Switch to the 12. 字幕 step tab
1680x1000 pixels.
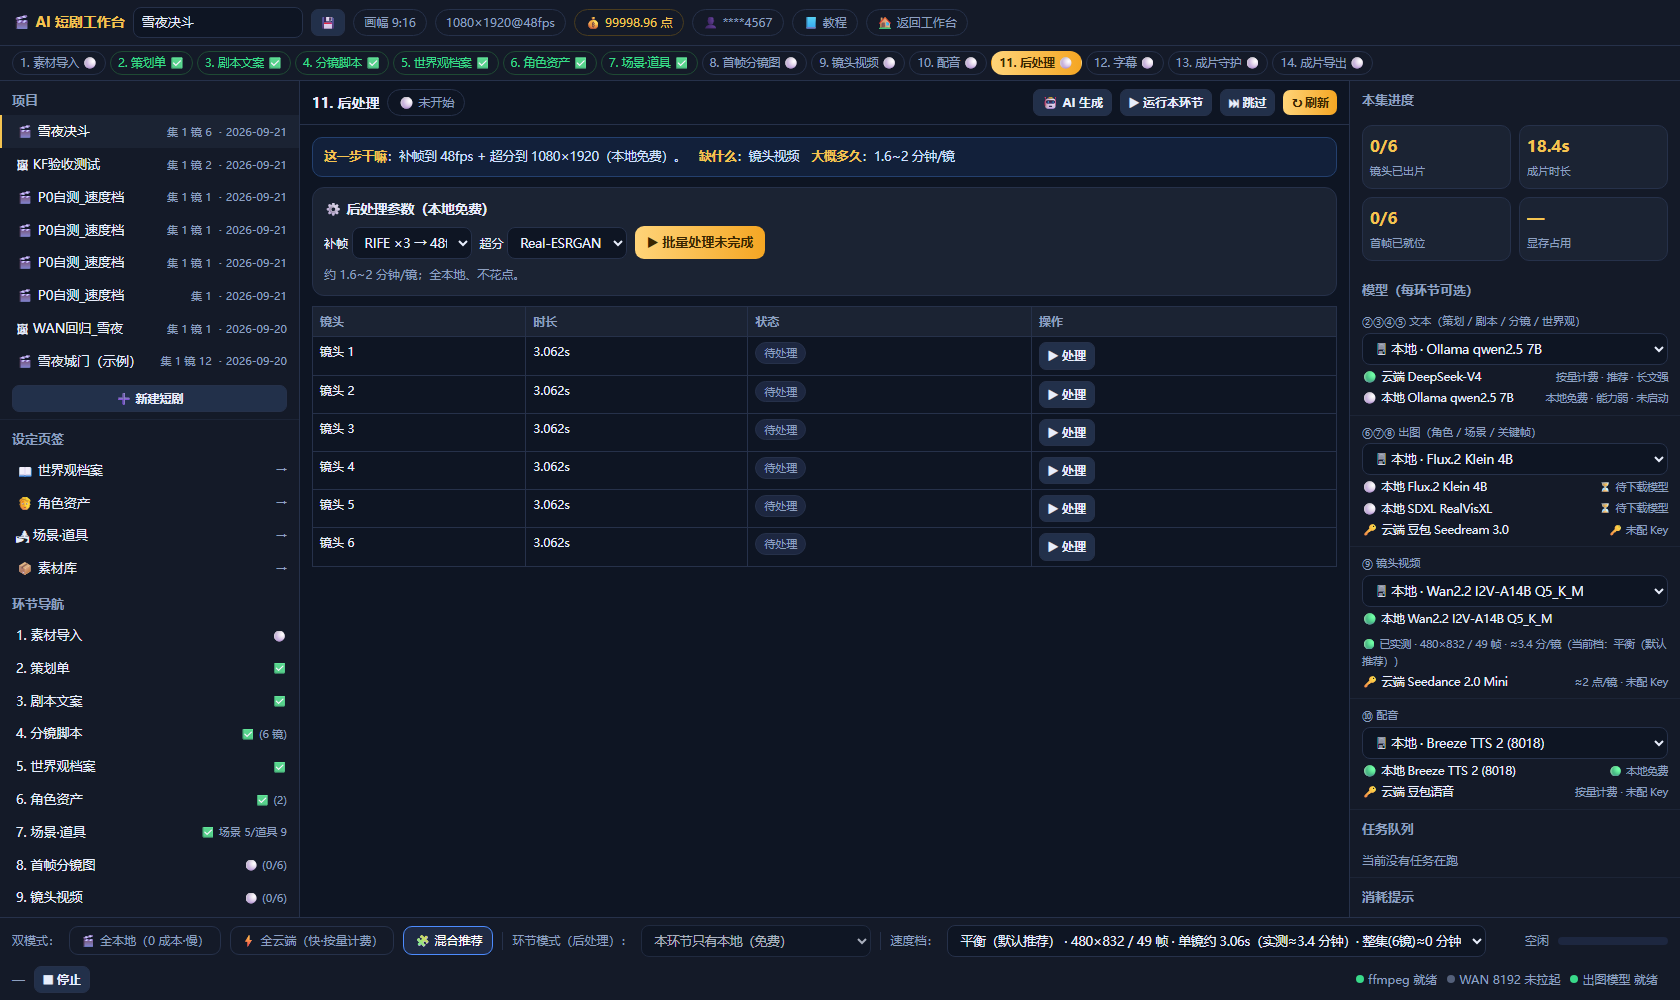coord(1124,63)
